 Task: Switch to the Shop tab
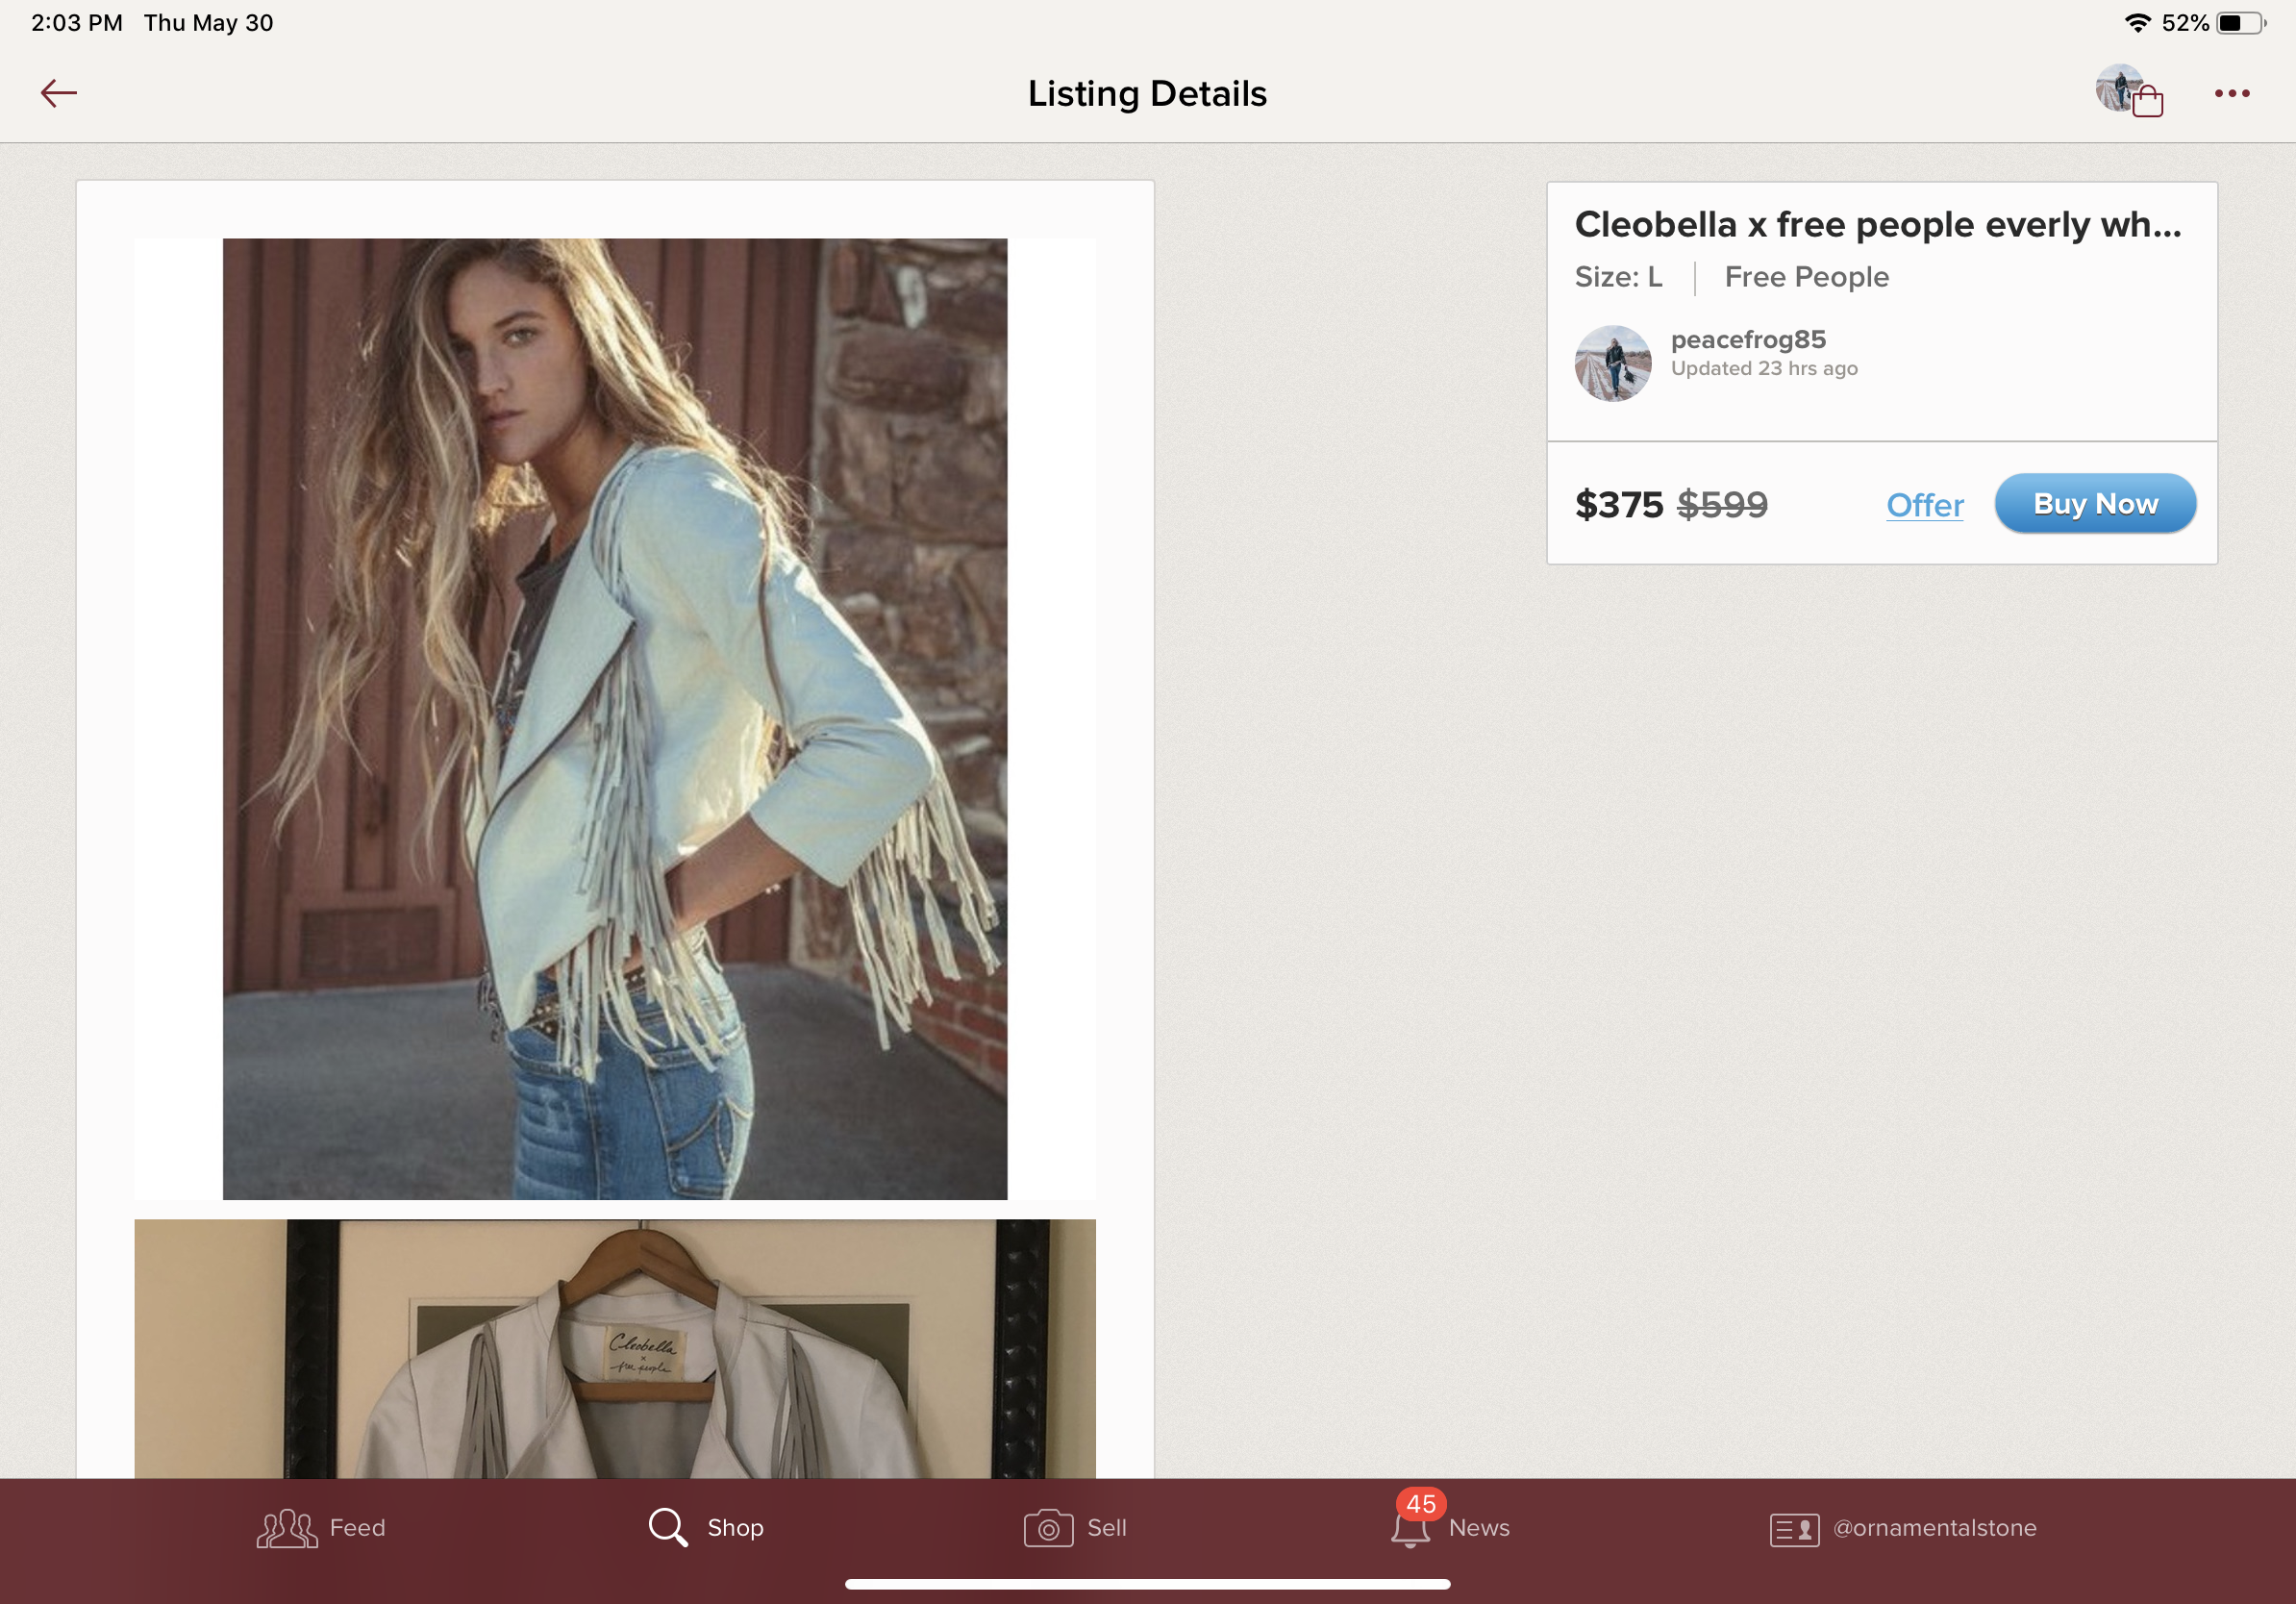706,1527
